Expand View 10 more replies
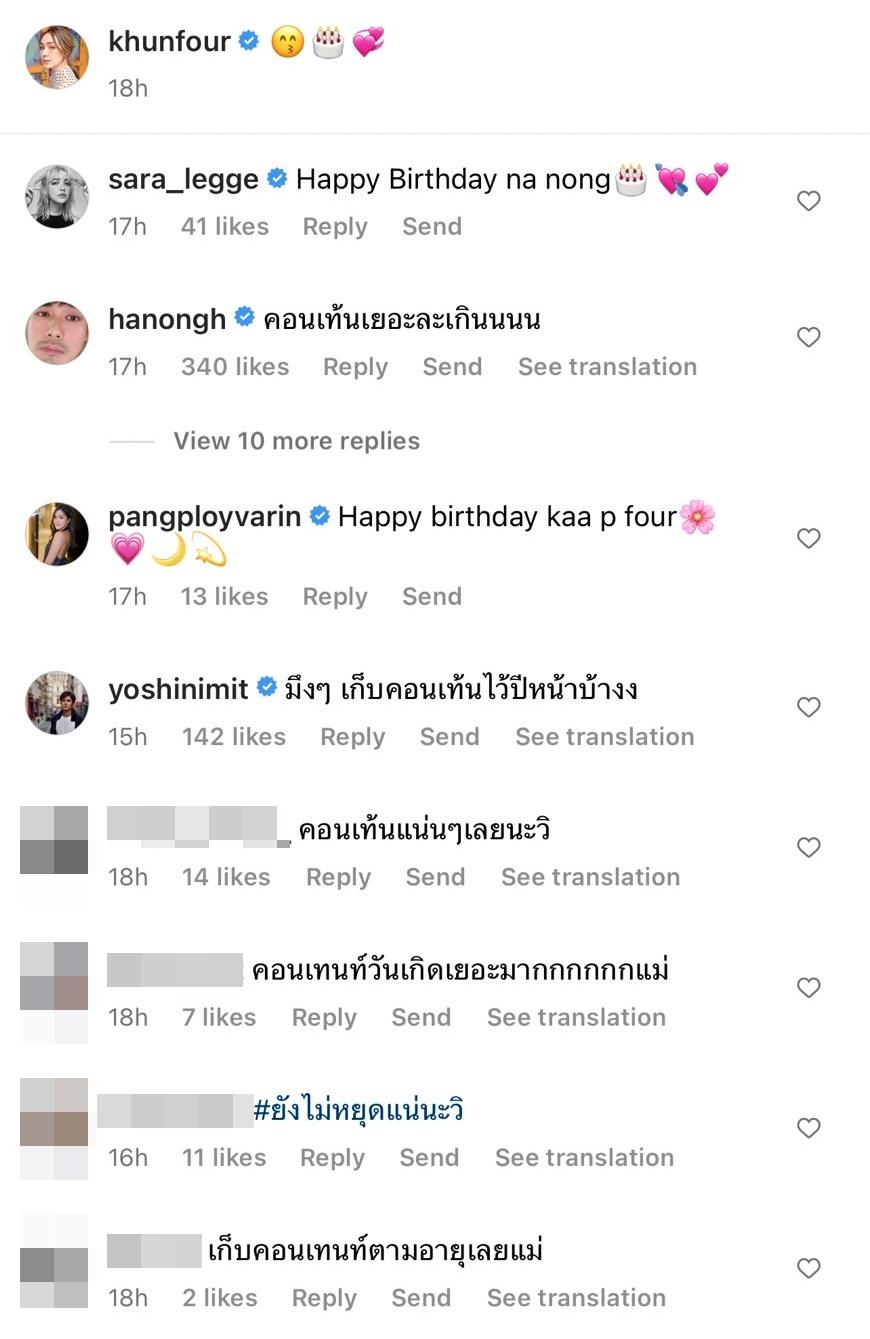The width and height of the screenshot is (870, 1339). click(296, 441)
